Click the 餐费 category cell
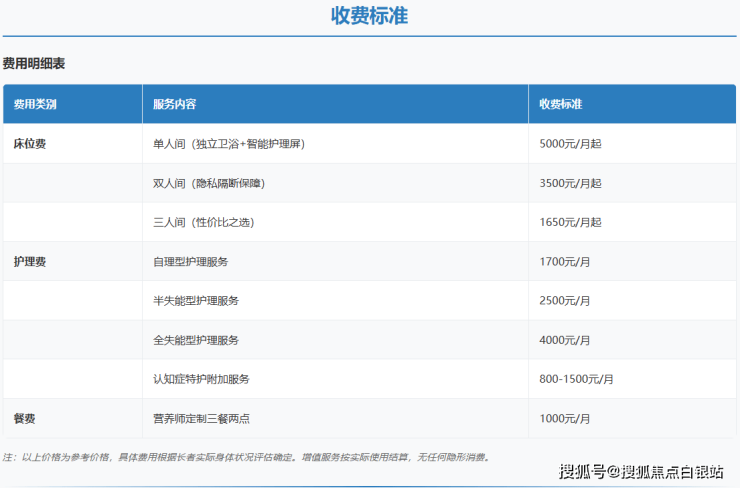740x488 pixels. [25, 418]
